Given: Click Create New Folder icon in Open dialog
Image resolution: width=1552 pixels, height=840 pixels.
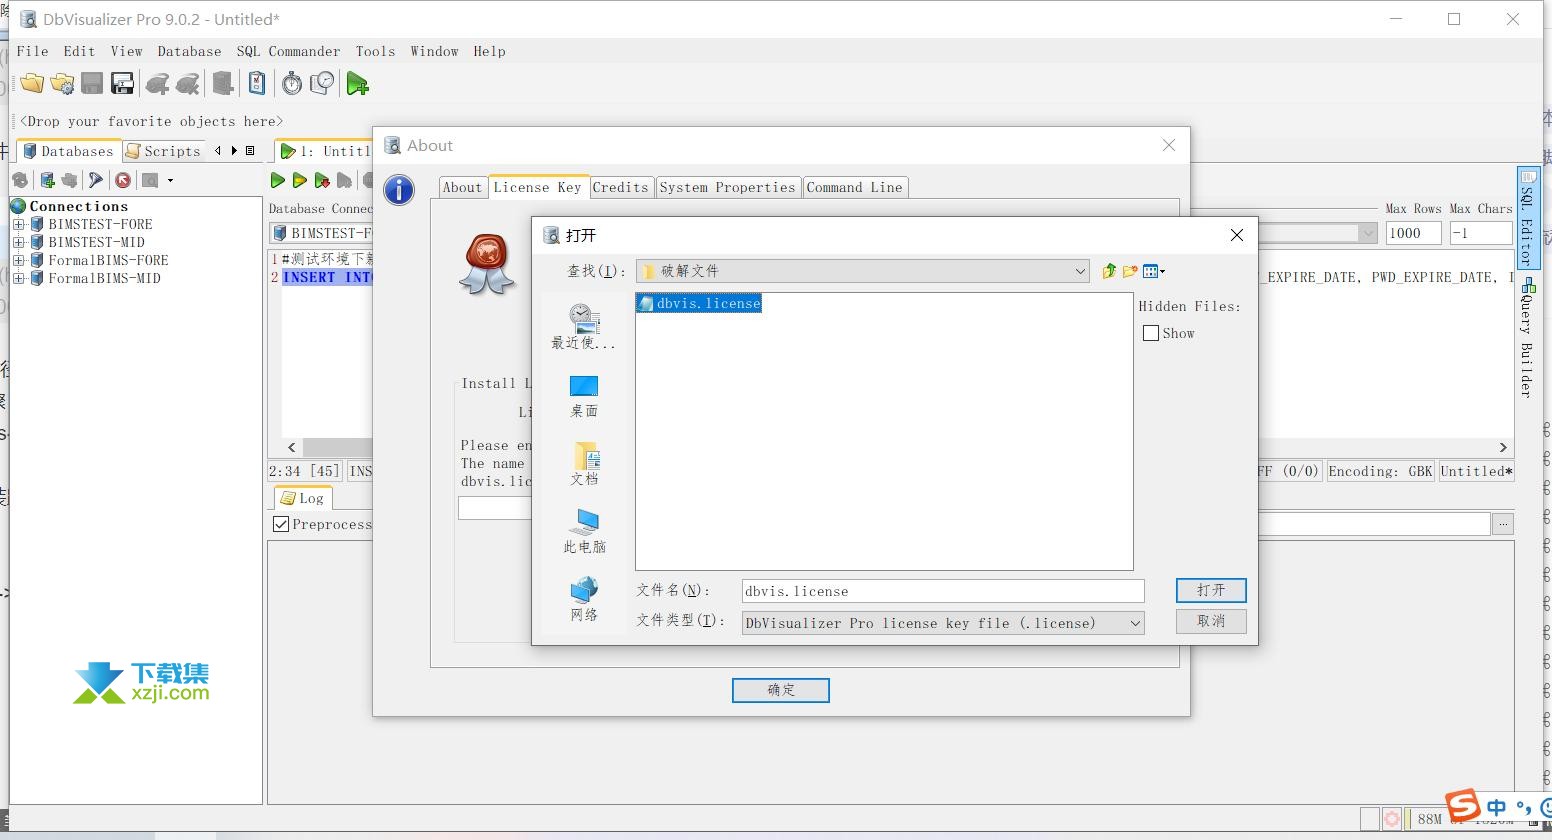Looking at the screenshot, I should coord(1130,271).
